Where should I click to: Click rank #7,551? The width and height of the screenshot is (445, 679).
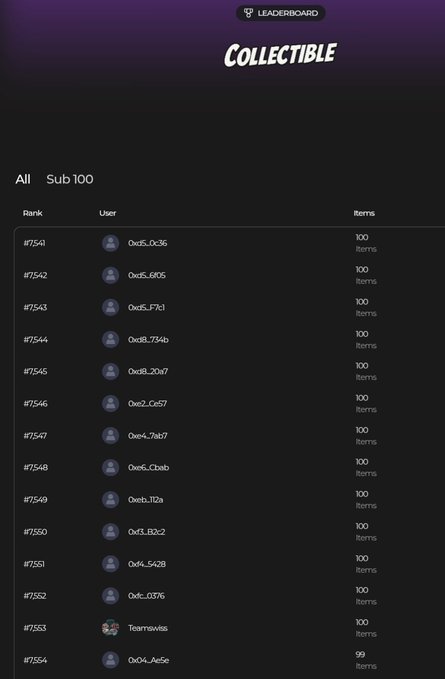34,564
